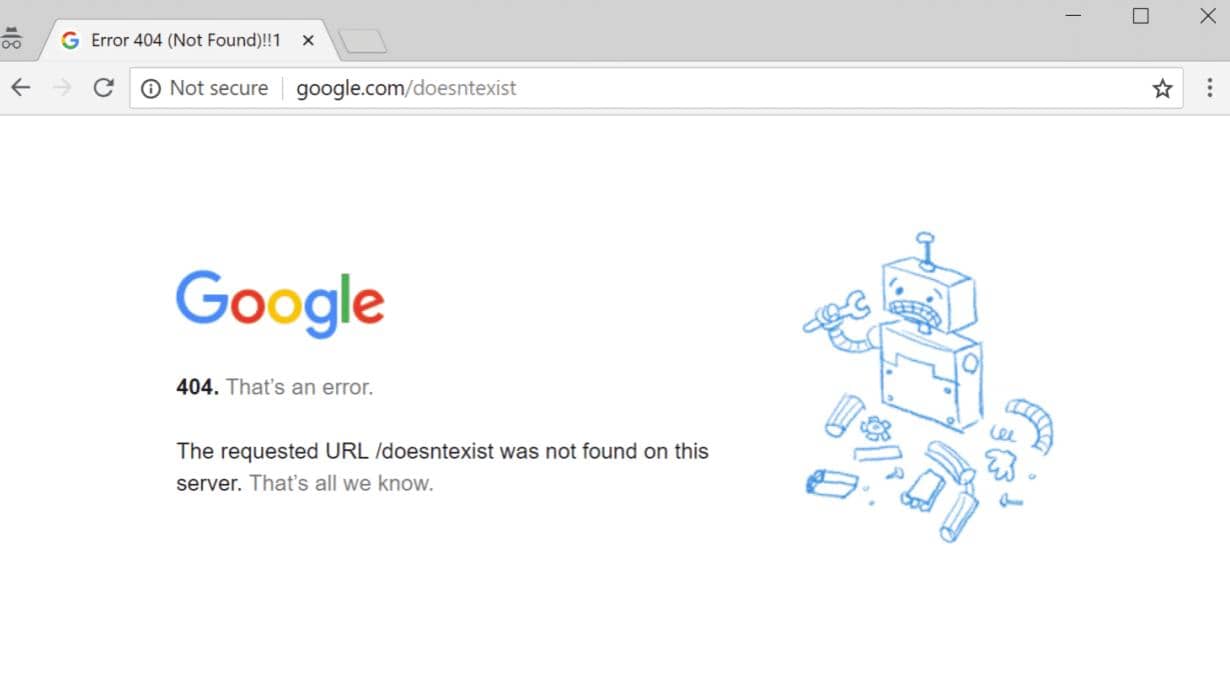View site info via Not secure icon
The height and width of the screenshot is (675, 1230).
(x=151, y=88)
